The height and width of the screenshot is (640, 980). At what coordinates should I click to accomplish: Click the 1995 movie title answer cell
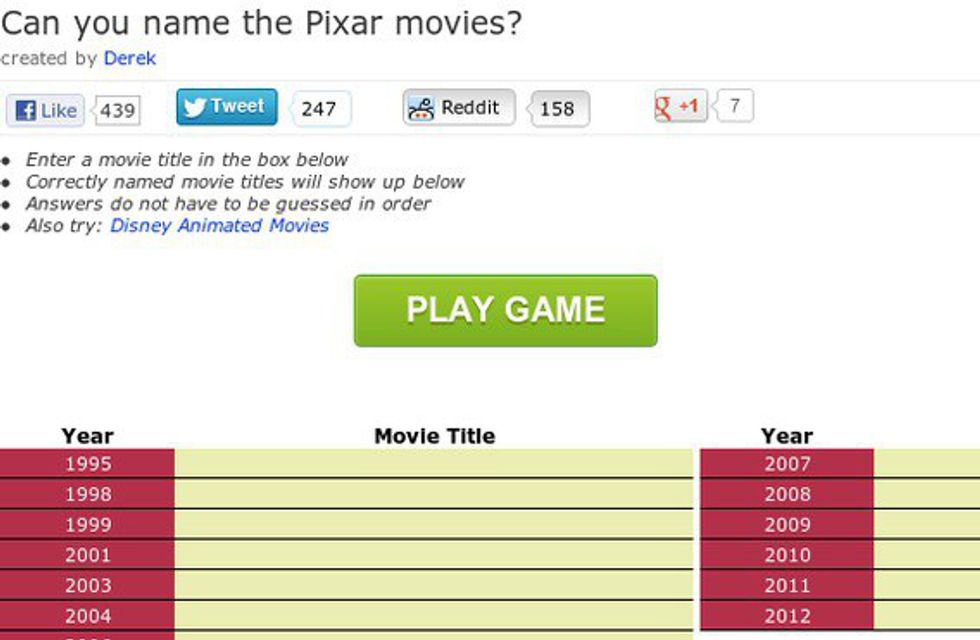coord(434,464)
